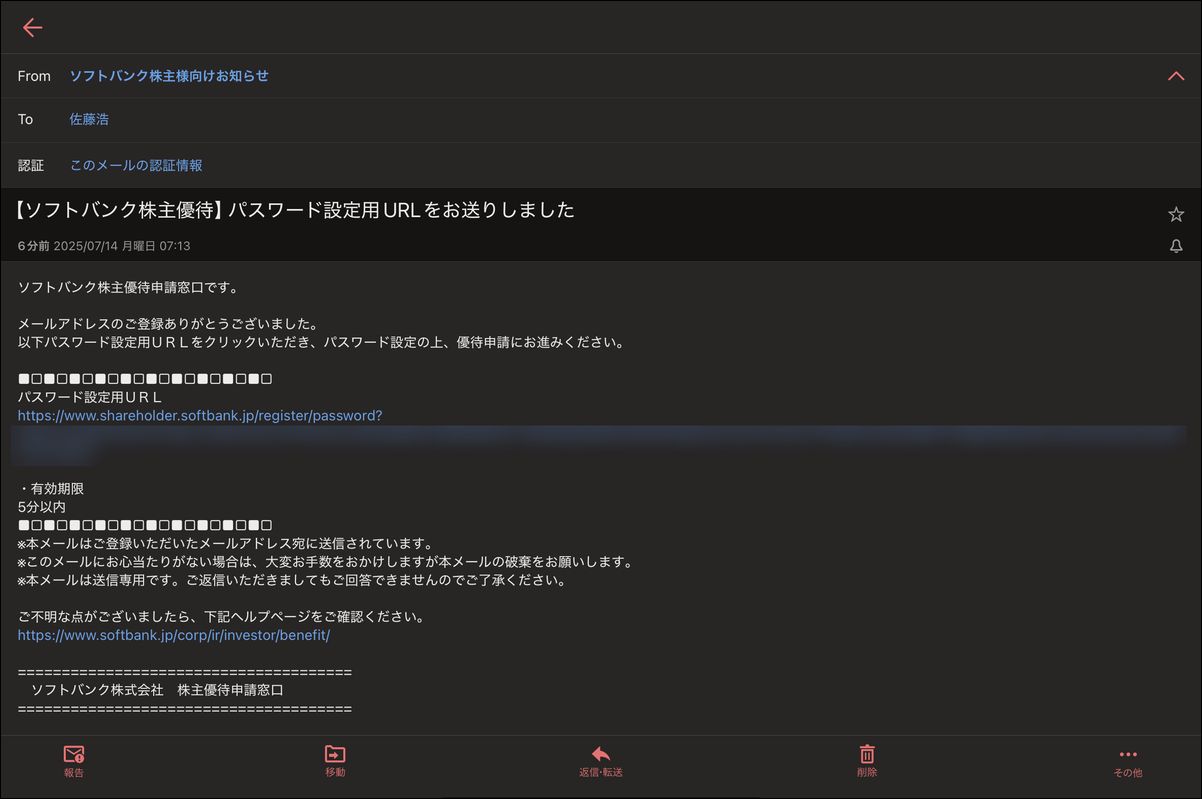Select the To label
Viewport: 1202px width, 799px height.
pyautogui.click(x=25, y=119)
